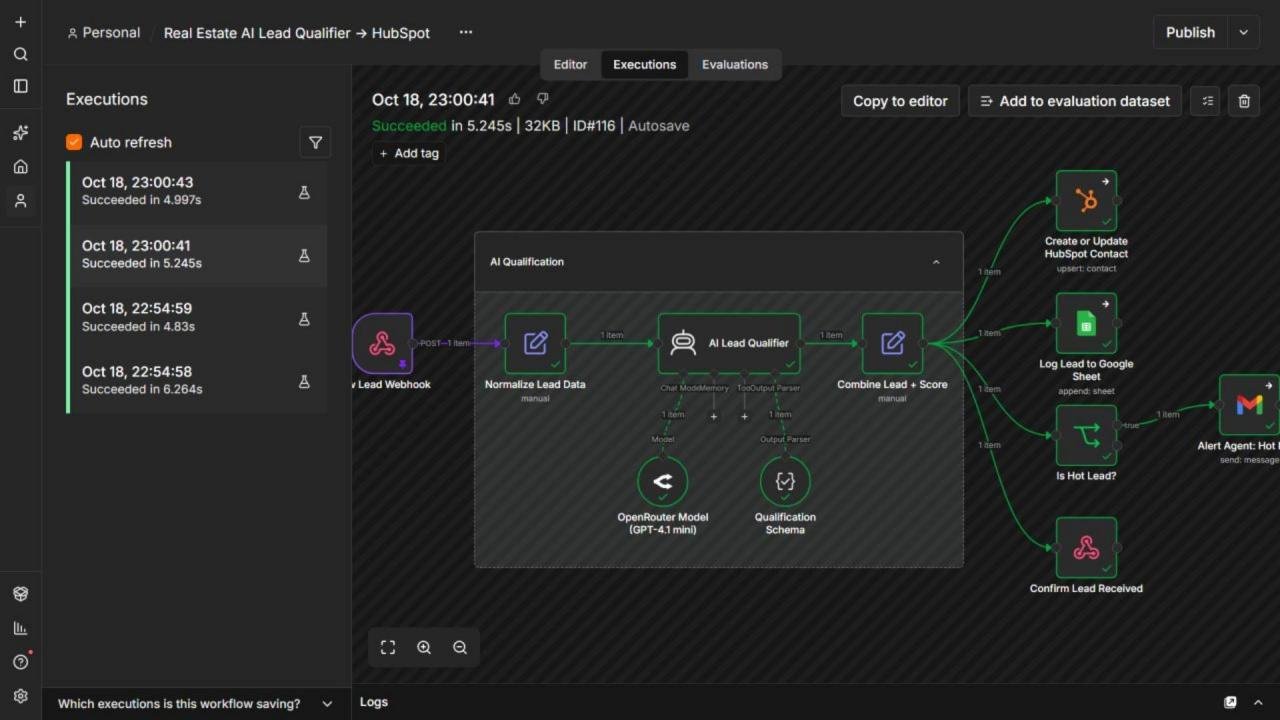Zoom out on the canvas
Image resolution: width=1280 pixels, height=720 pixels.
click(460, 647)
